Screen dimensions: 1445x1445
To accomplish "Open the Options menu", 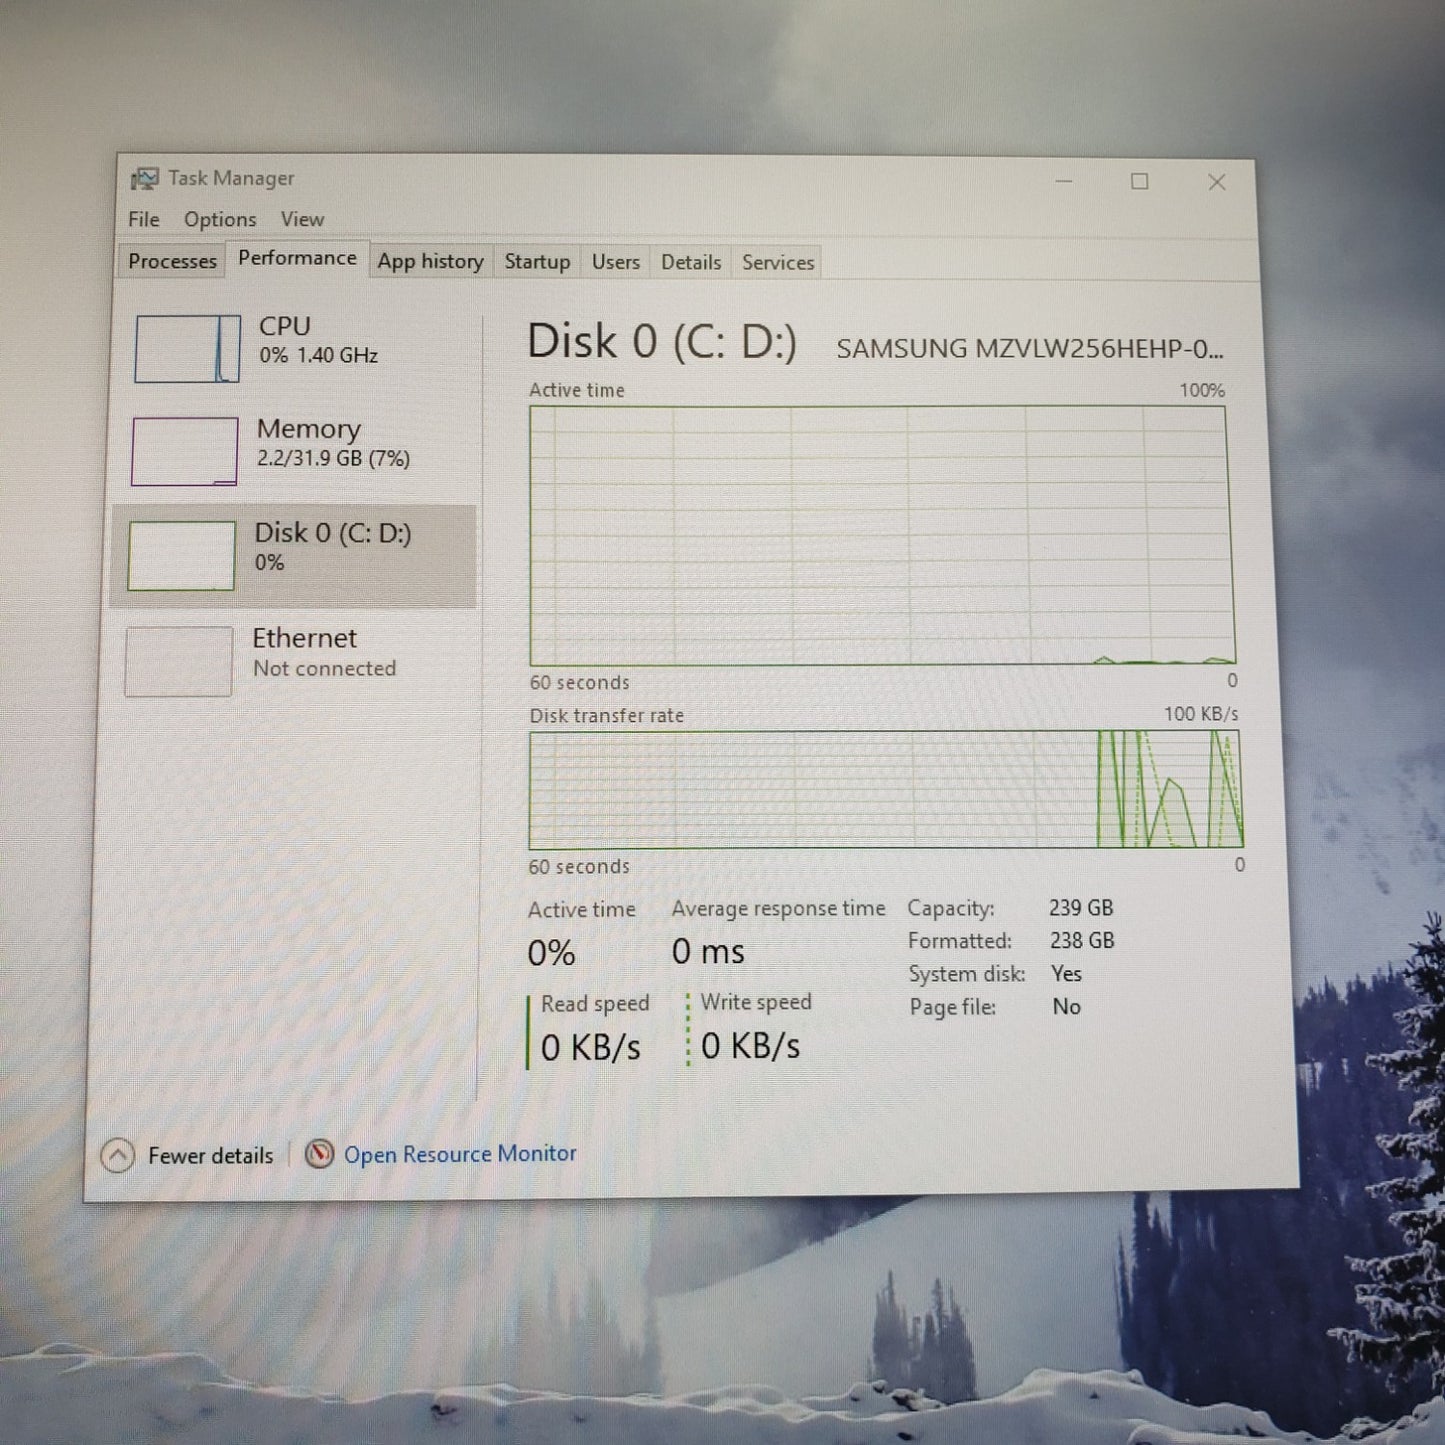I will pyautogui.click(x=220, y=219).
